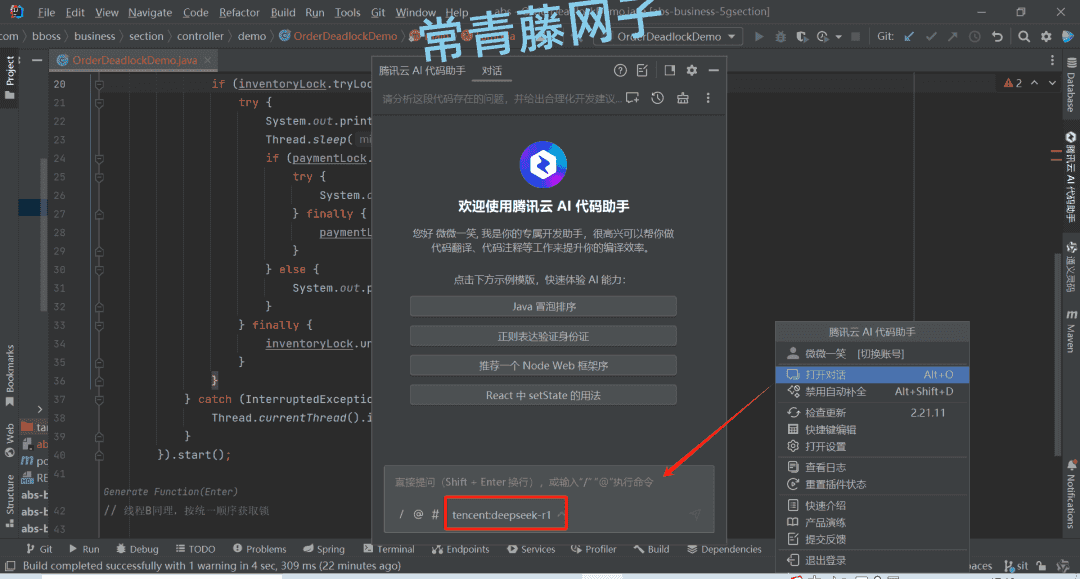Open more options in chat header

pos(707,98)
